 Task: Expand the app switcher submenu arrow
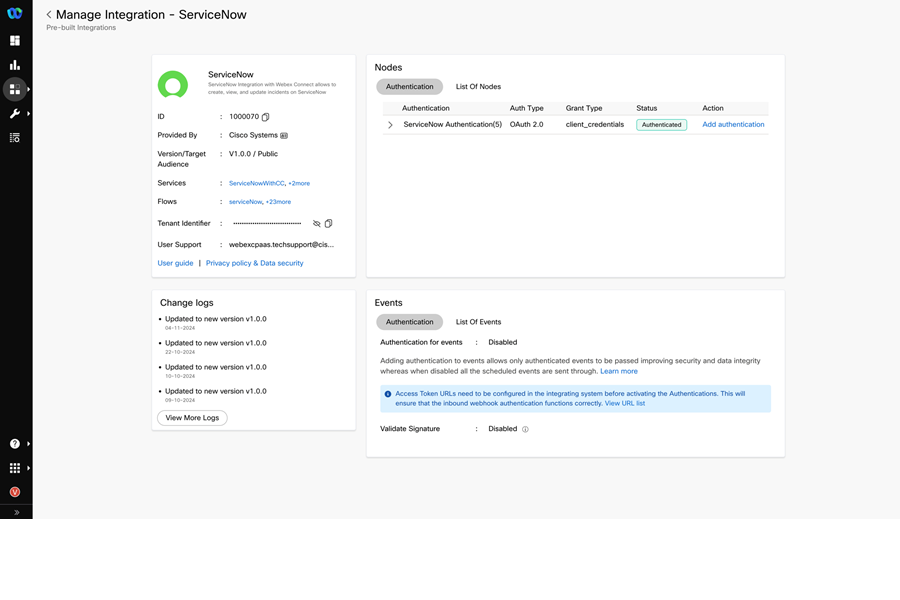point(29,468)
